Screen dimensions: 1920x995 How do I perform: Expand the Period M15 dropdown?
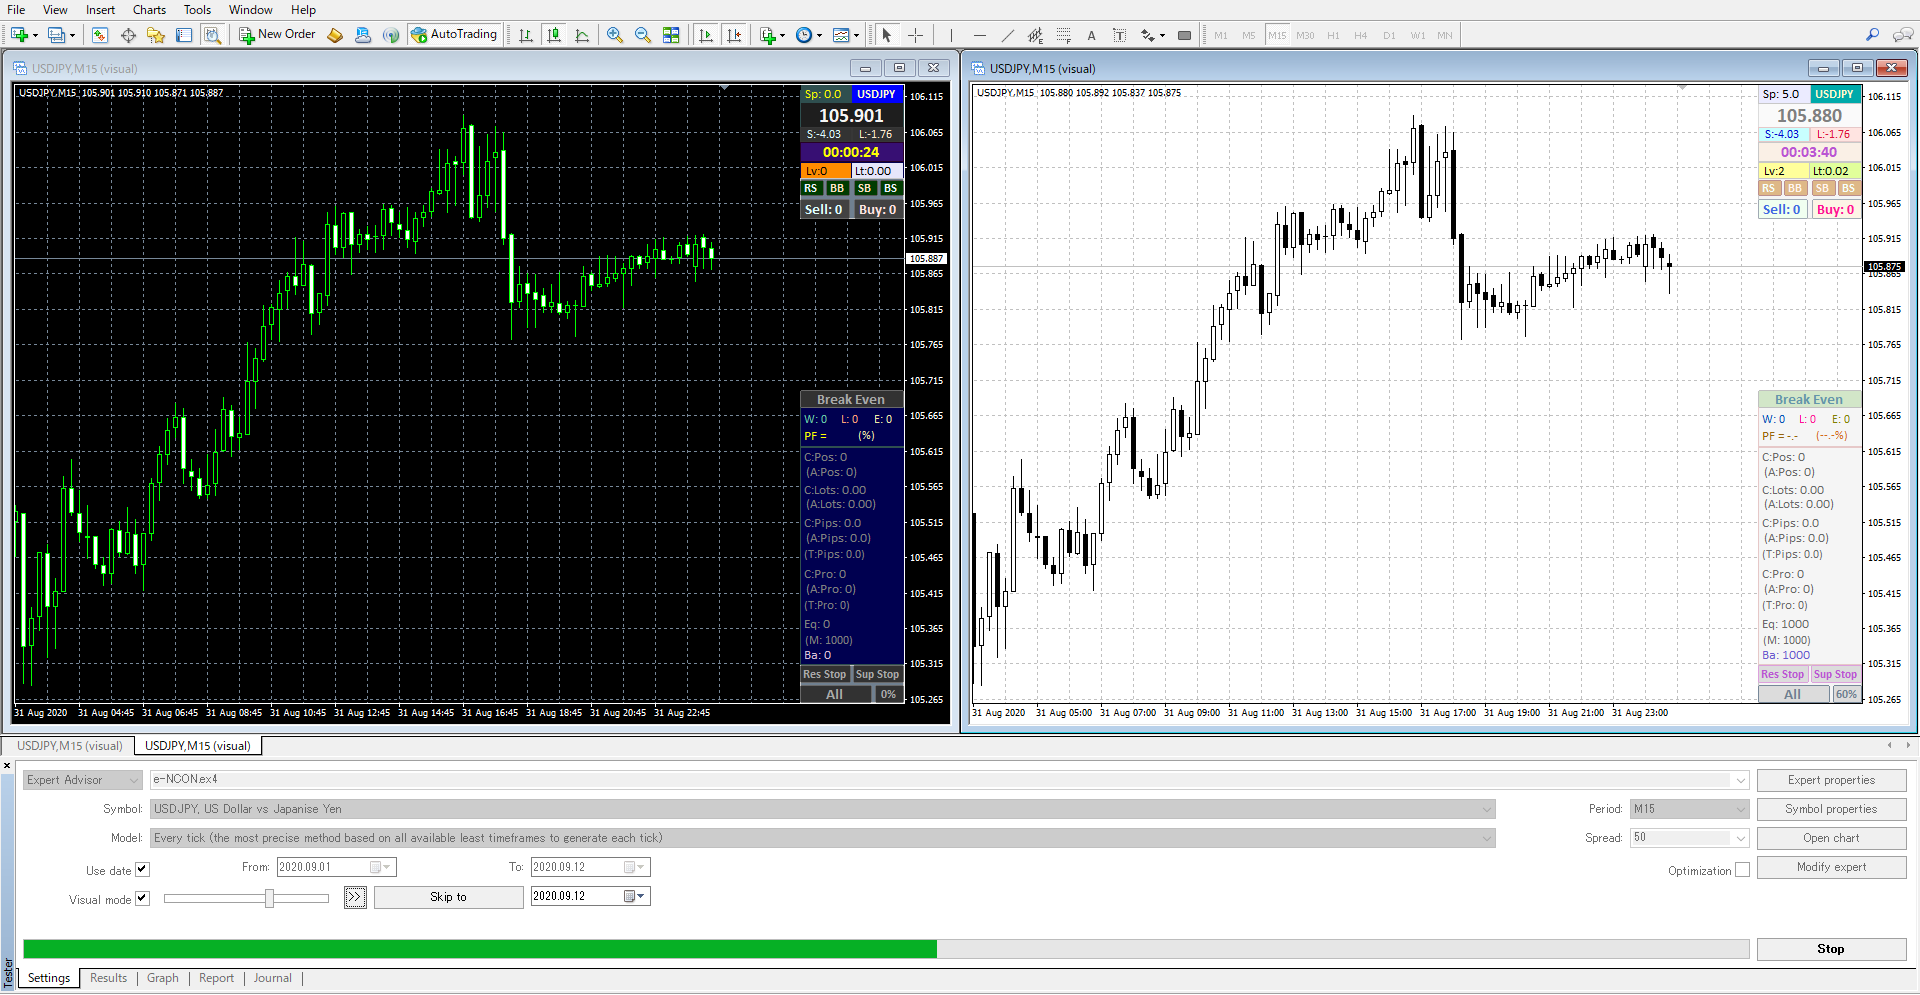coord(1740,809)
